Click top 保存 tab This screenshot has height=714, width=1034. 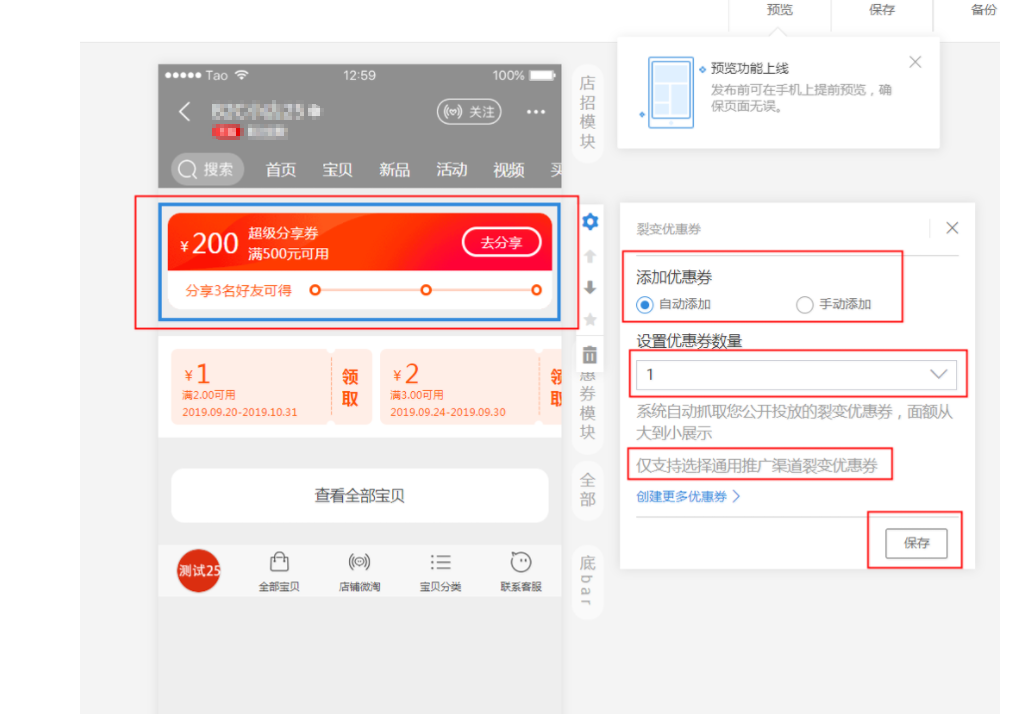click(x=882, y=10)
